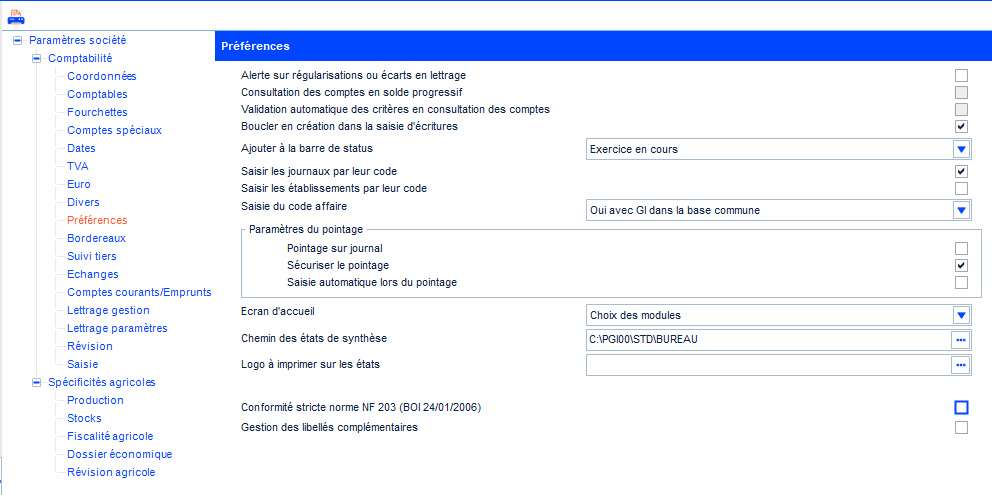This screenshot has width=992, height=495.
Task: Collapse the Paramètres société tree node
Action: (x=17, y=40)
